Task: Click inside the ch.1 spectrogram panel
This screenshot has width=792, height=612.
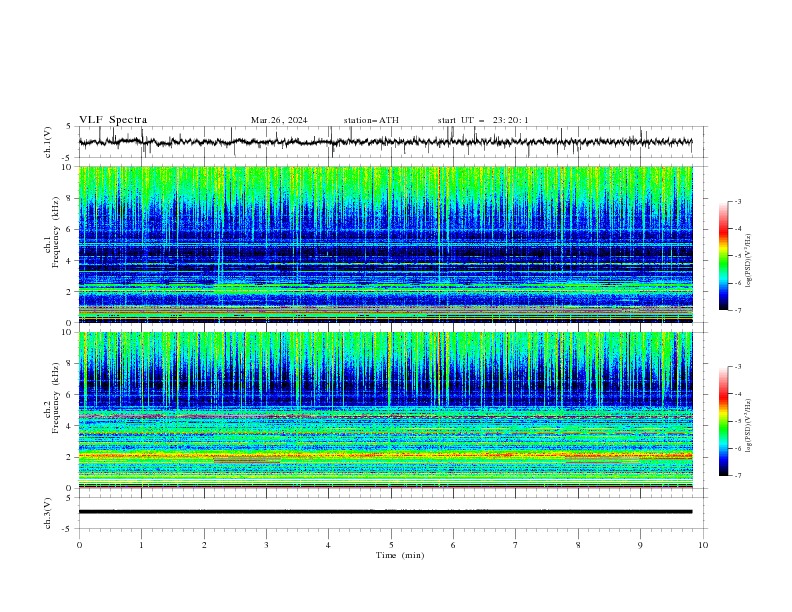Action: click(x=386, y=244)
